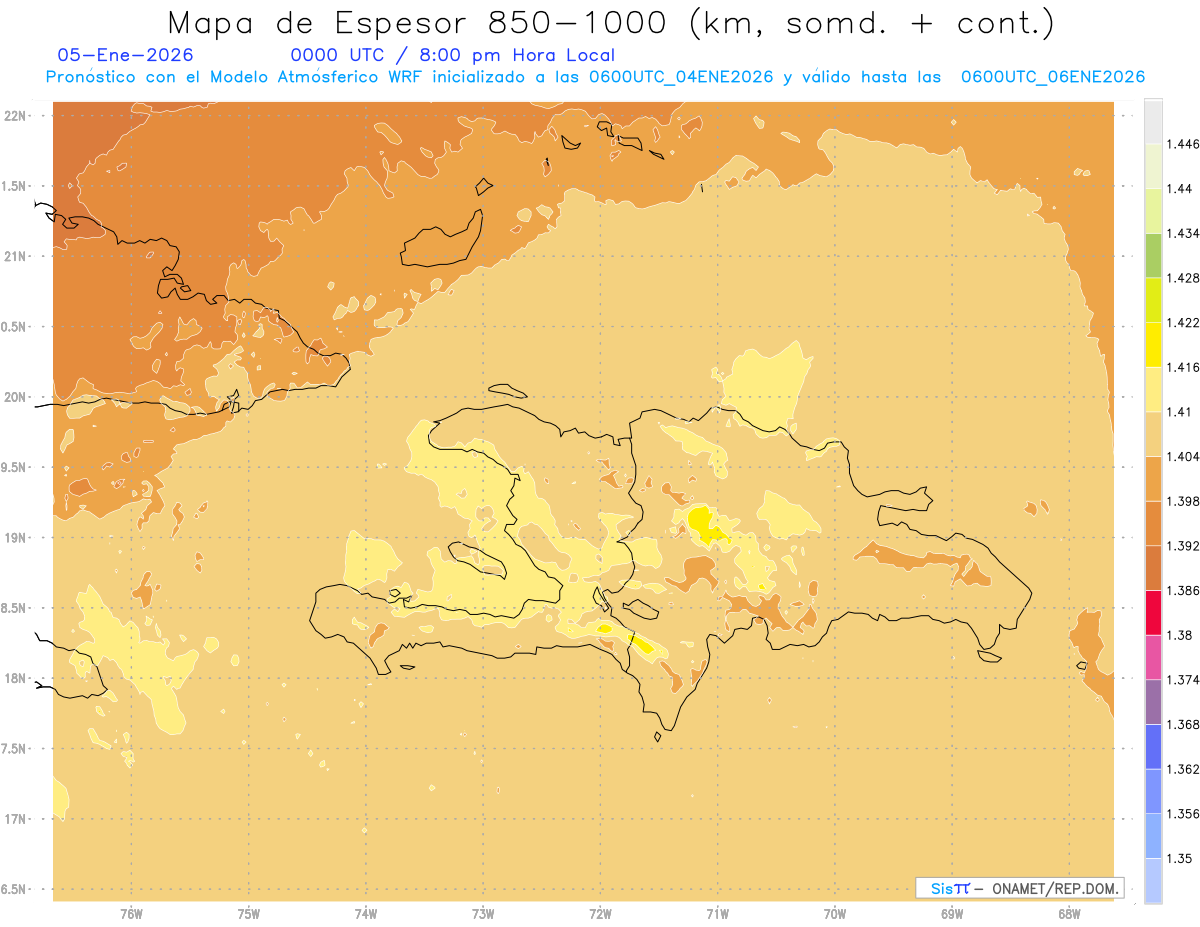Click the colorbar value '1.362'
Image resolution: width=1200 pixels, height=927 pixels.
point(1184,769)
